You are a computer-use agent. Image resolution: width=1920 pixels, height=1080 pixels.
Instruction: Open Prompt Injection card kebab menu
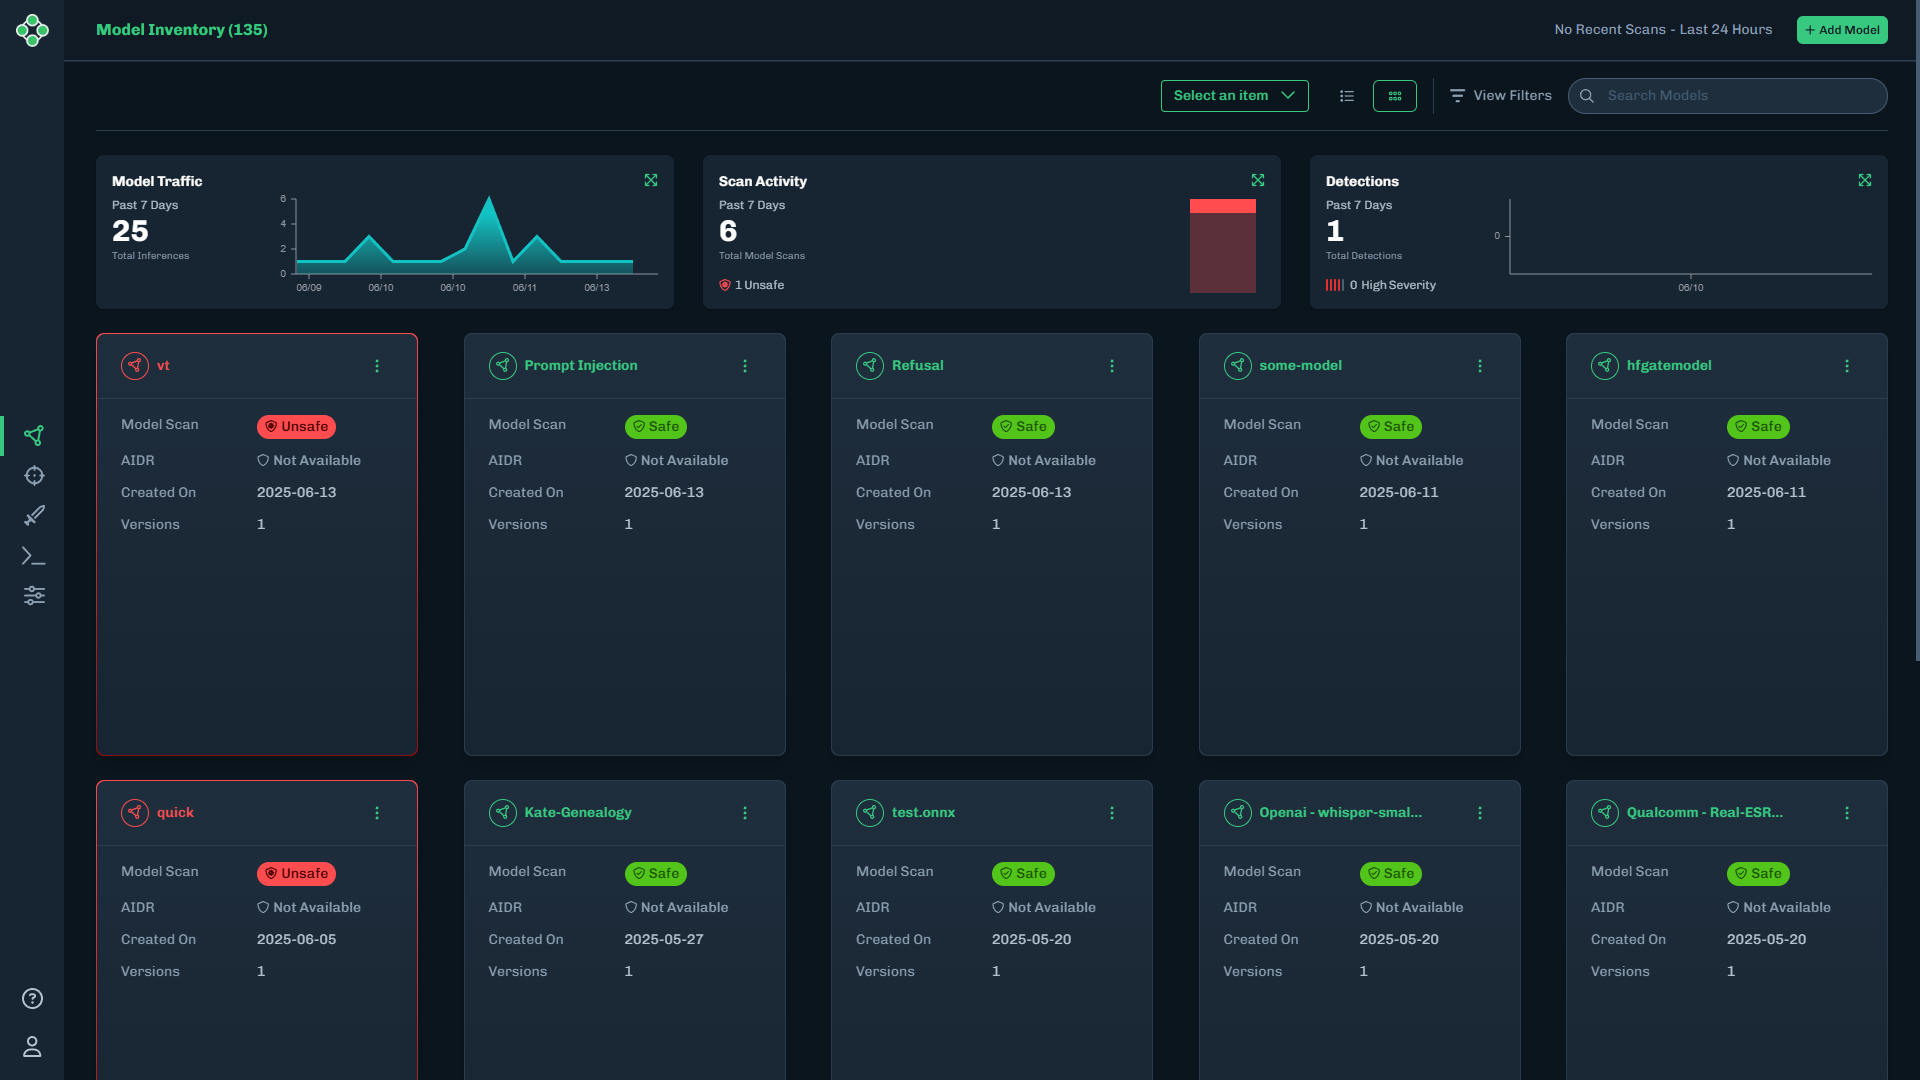[x=745, y=366]
